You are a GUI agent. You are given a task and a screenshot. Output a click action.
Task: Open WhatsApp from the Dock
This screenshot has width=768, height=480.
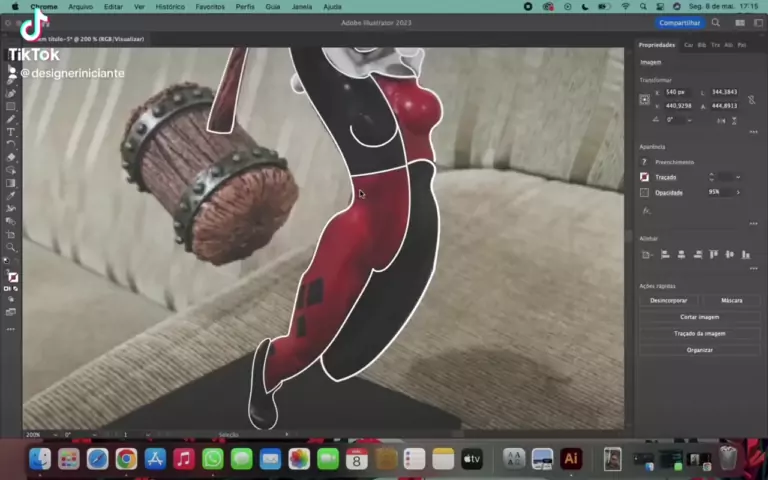213,459
